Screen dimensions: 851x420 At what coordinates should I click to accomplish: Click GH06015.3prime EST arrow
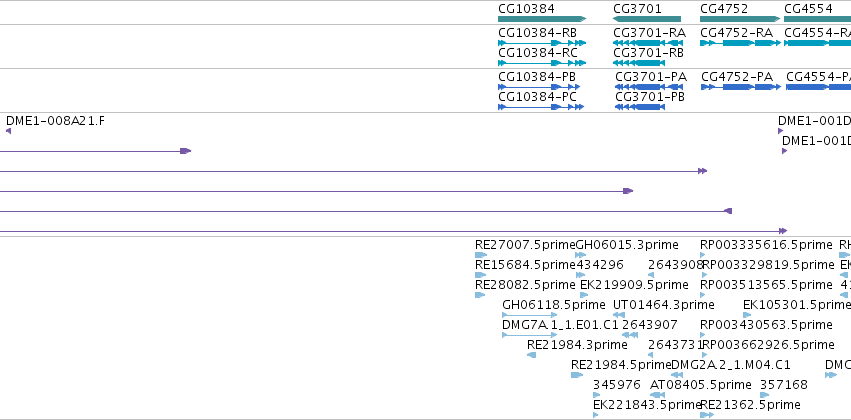pos(581,255)
